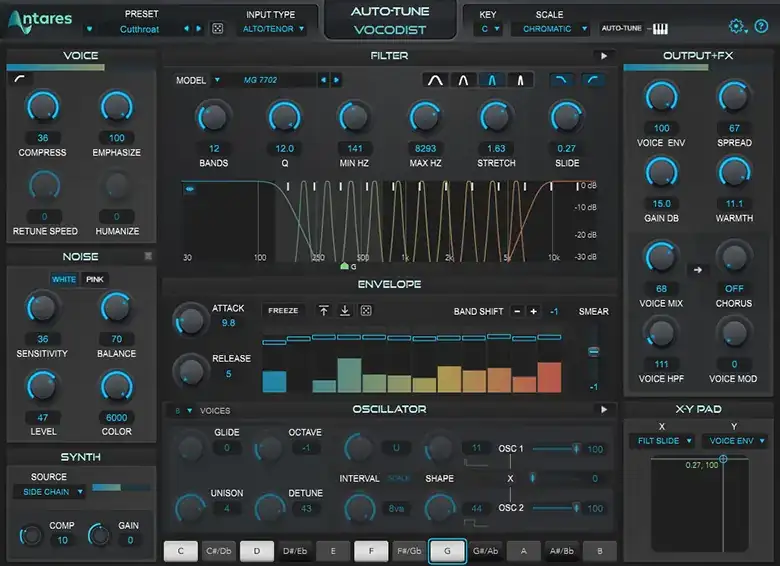The height and width of the screenshot is (566, 780).
Task: Open the filter Model dropdown arrow
Action: click(217, 80)
